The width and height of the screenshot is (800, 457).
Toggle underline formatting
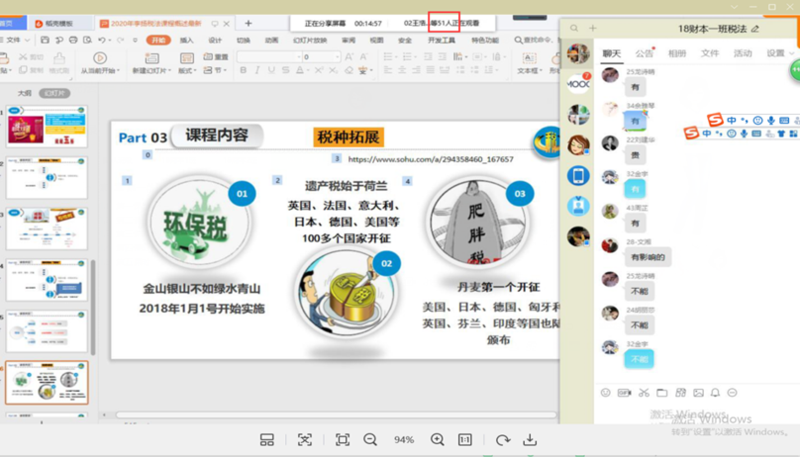tap(271, 70)
